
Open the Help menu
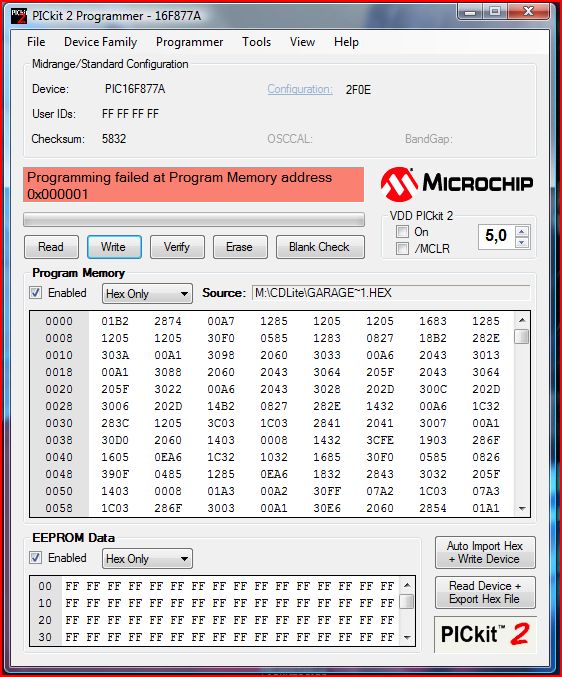(346, 42)
